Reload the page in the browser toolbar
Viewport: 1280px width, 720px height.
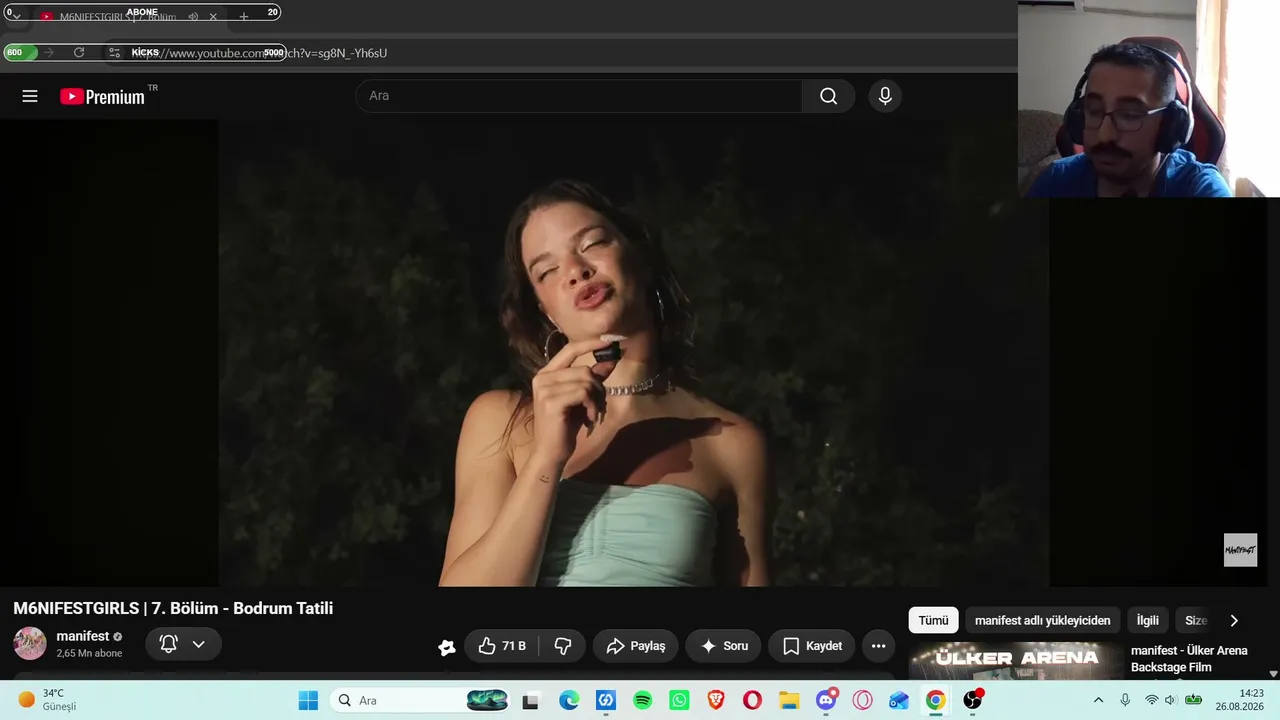click(x=79, y=52)
